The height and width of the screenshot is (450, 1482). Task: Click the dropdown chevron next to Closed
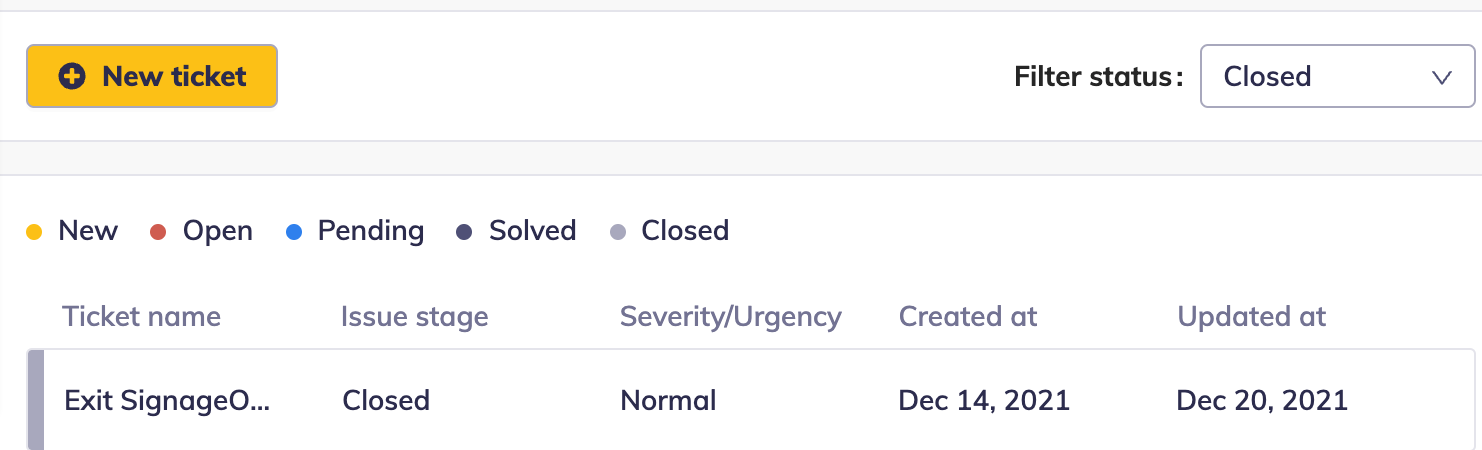click(x=1441, y=77)
